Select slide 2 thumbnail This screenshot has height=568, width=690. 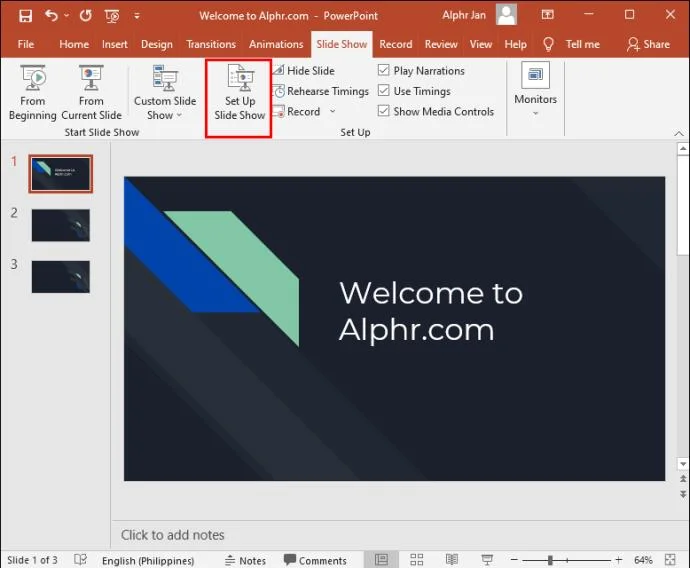point(61,225)
